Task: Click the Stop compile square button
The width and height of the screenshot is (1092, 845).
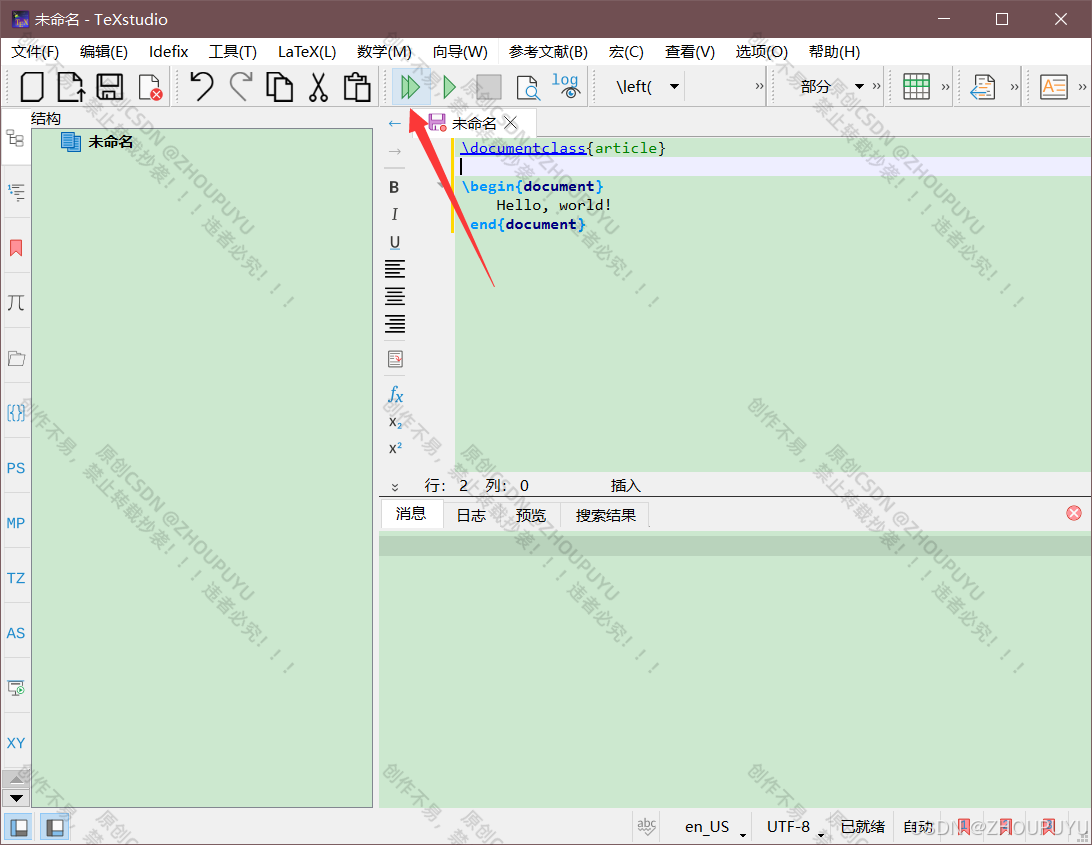Action: coord(488,87)
